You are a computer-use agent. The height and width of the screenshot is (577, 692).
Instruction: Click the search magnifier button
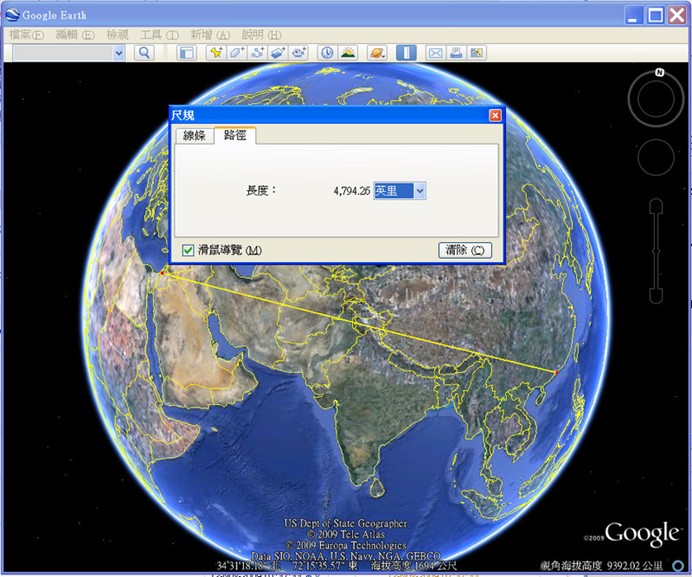[144, 53]
